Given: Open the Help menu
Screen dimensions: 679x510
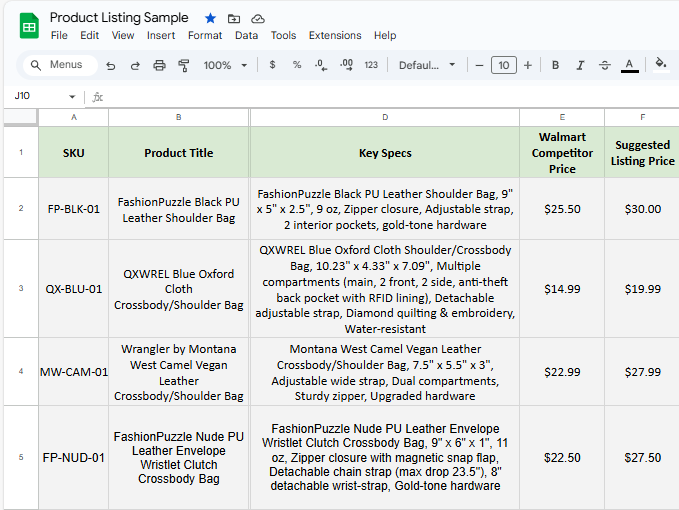Looking at the screenshot, I should pyautogui.click(x=385, y=36).
